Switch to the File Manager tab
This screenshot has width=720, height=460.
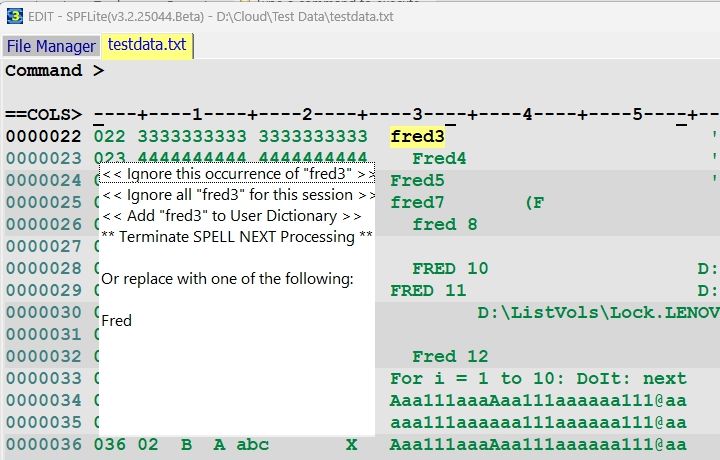click(51, 46)
